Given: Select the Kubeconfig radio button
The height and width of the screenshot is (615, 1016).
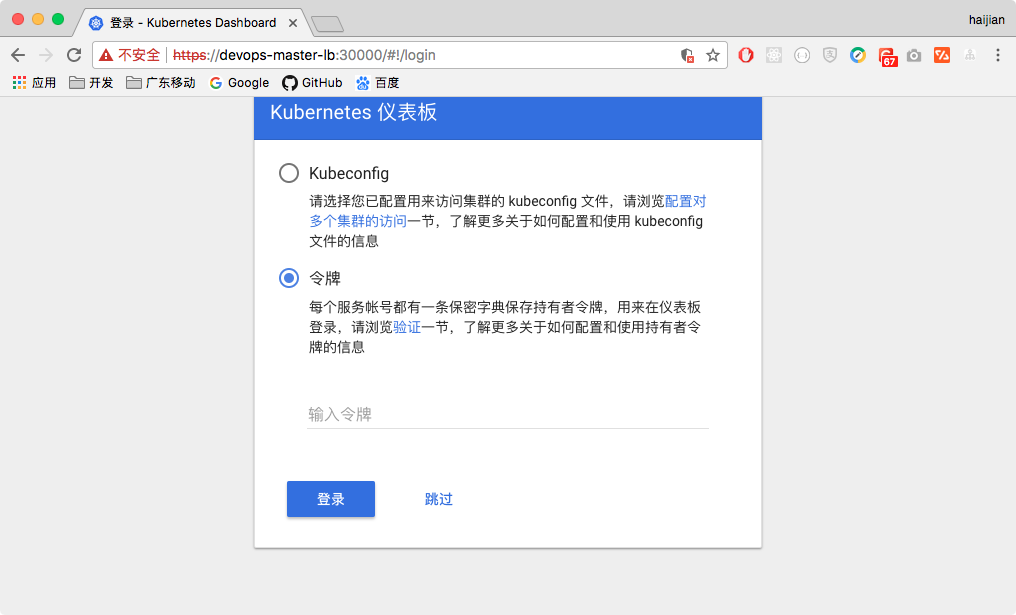Looking at the screenshot, I should [288, 173].
